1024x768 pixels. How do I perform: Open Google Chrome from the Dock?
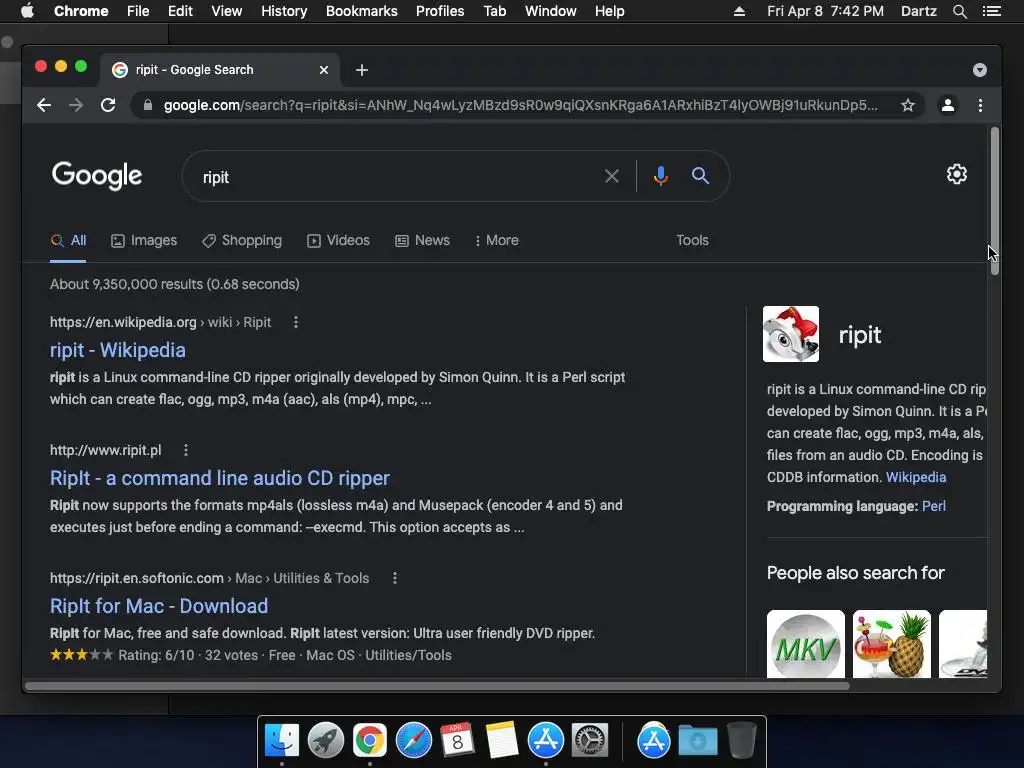pyautogui.click(x=370, y=740)
